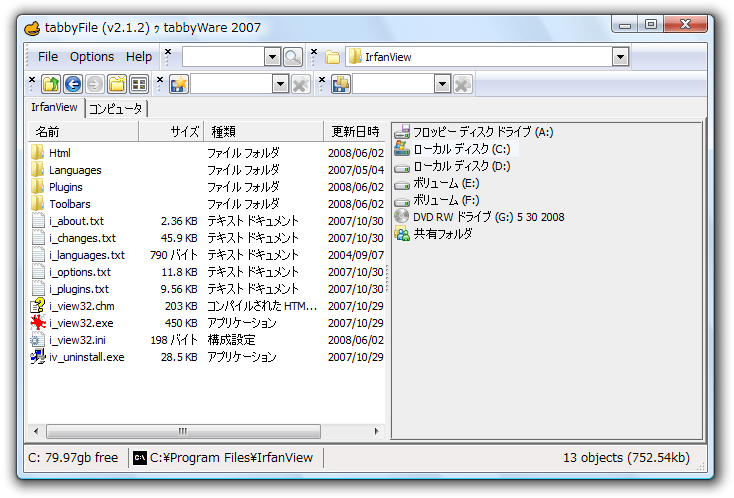Image resolution: width=734 pixels, height=498 pixels.
Task: Close the search toolbar with its small x
Action: pos(168,51)
